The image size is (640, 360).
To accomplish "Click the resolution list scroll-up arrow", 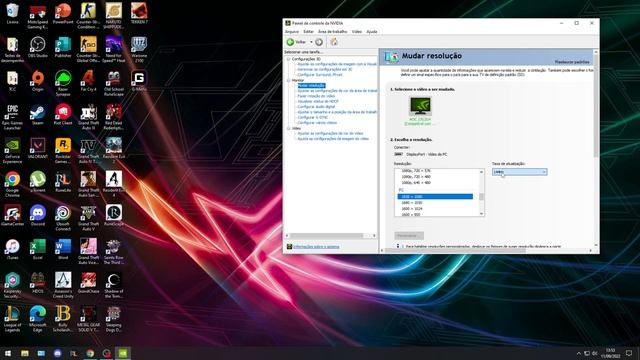I will [481, 172].
